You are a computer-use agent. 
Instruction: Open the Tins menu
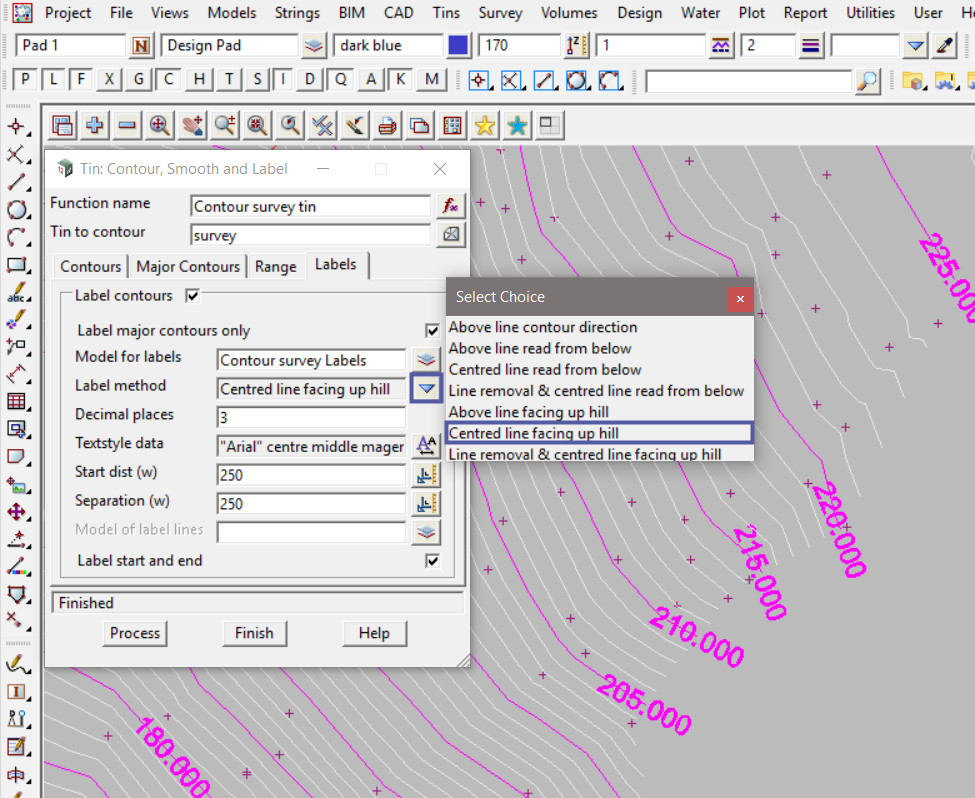point(446,13)
